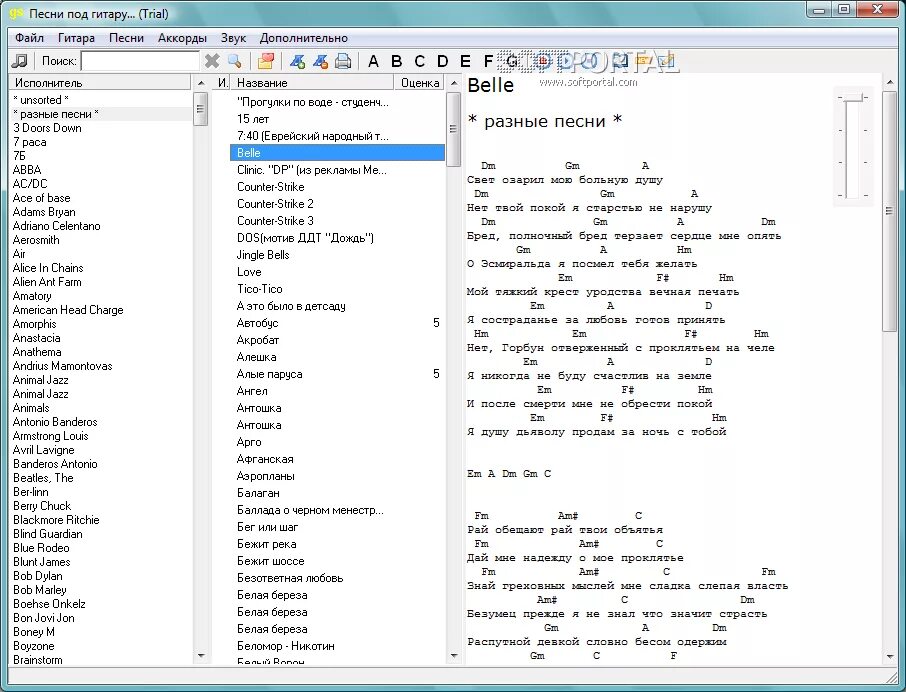Click the increase font size icon
The image size is (906, 692).
(x=298, y=61)
